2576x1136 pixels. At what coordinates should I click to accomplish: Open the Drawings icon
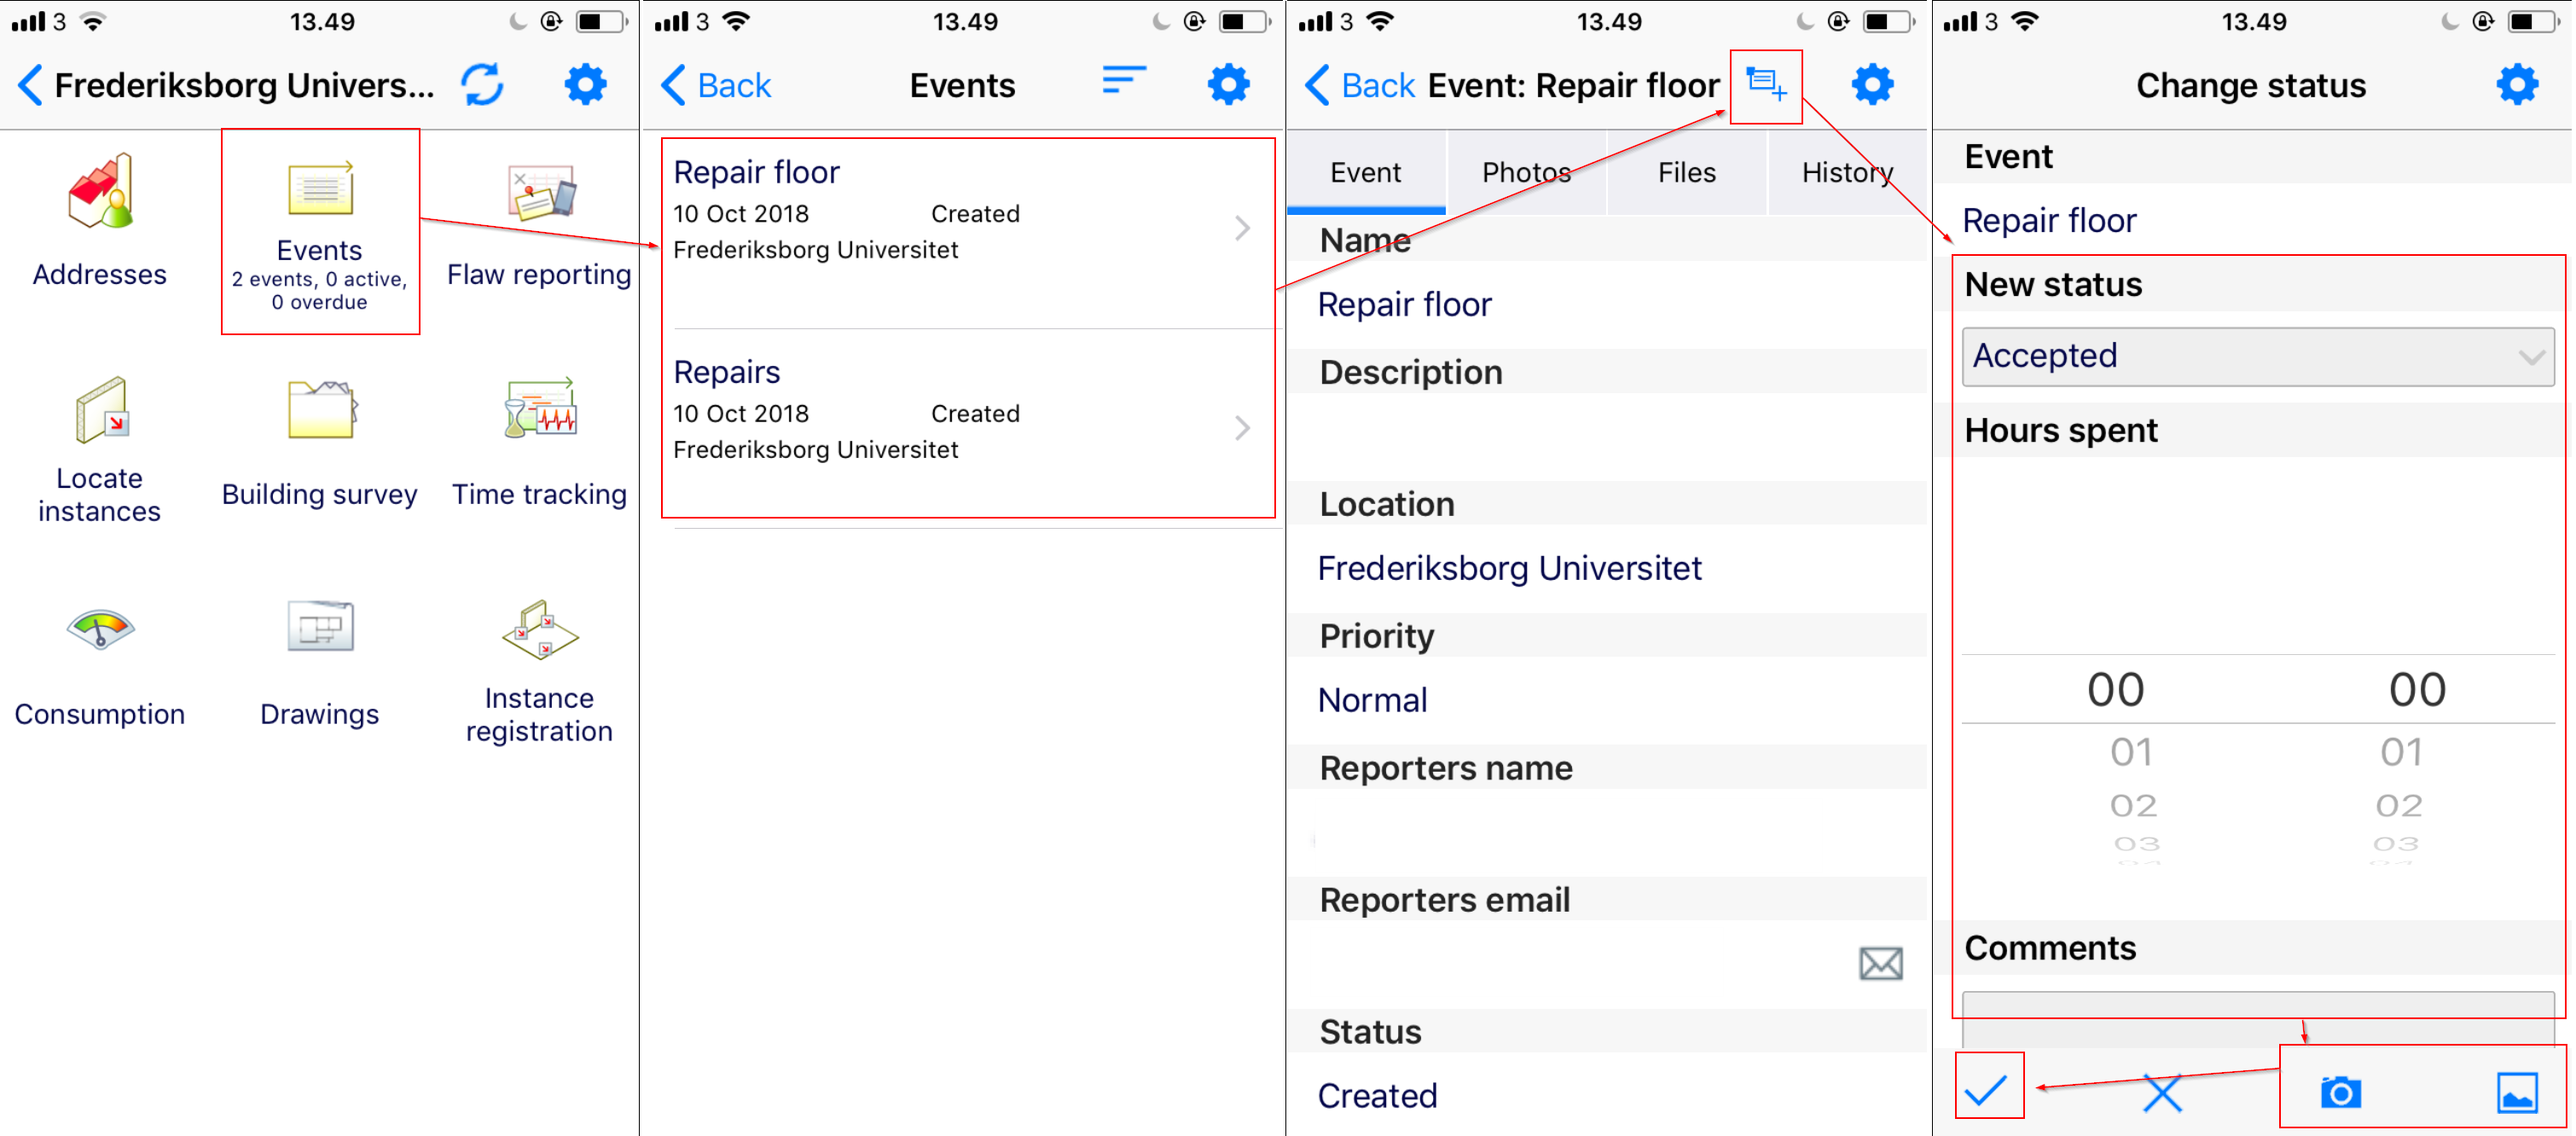pyautogui.click(x=320, y=628)
